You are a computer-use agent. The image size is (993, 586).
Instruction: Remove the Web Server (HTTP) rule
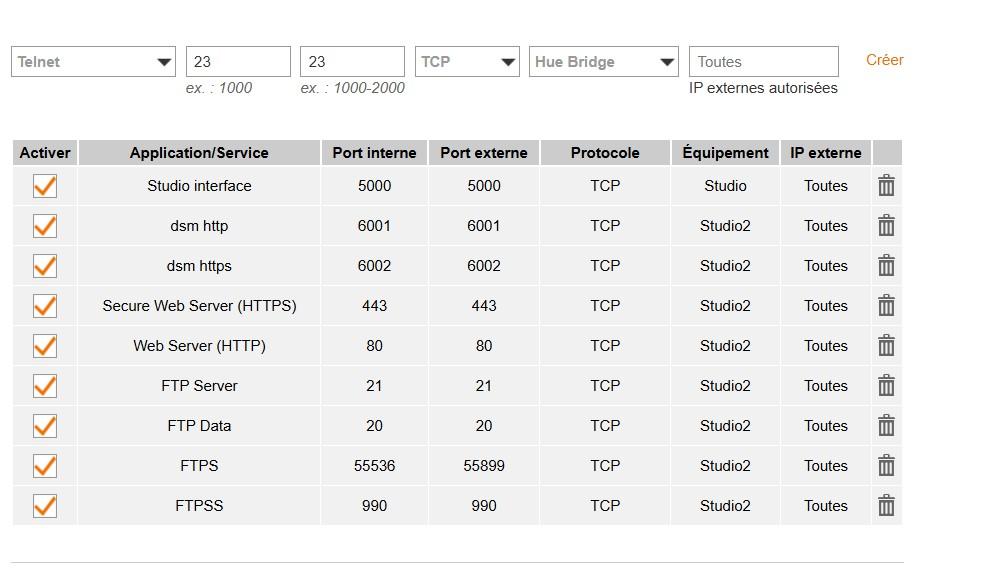pyautogui.click(x=886, y=346)
